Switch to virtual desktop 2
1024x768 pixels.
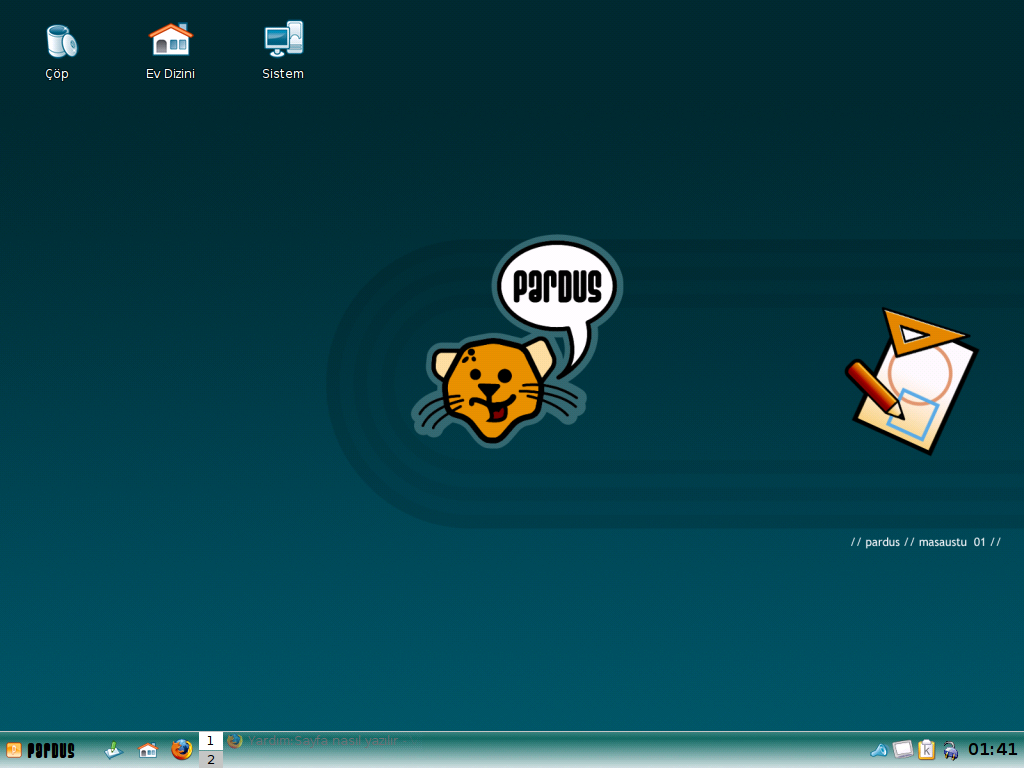tap(210, 760)
